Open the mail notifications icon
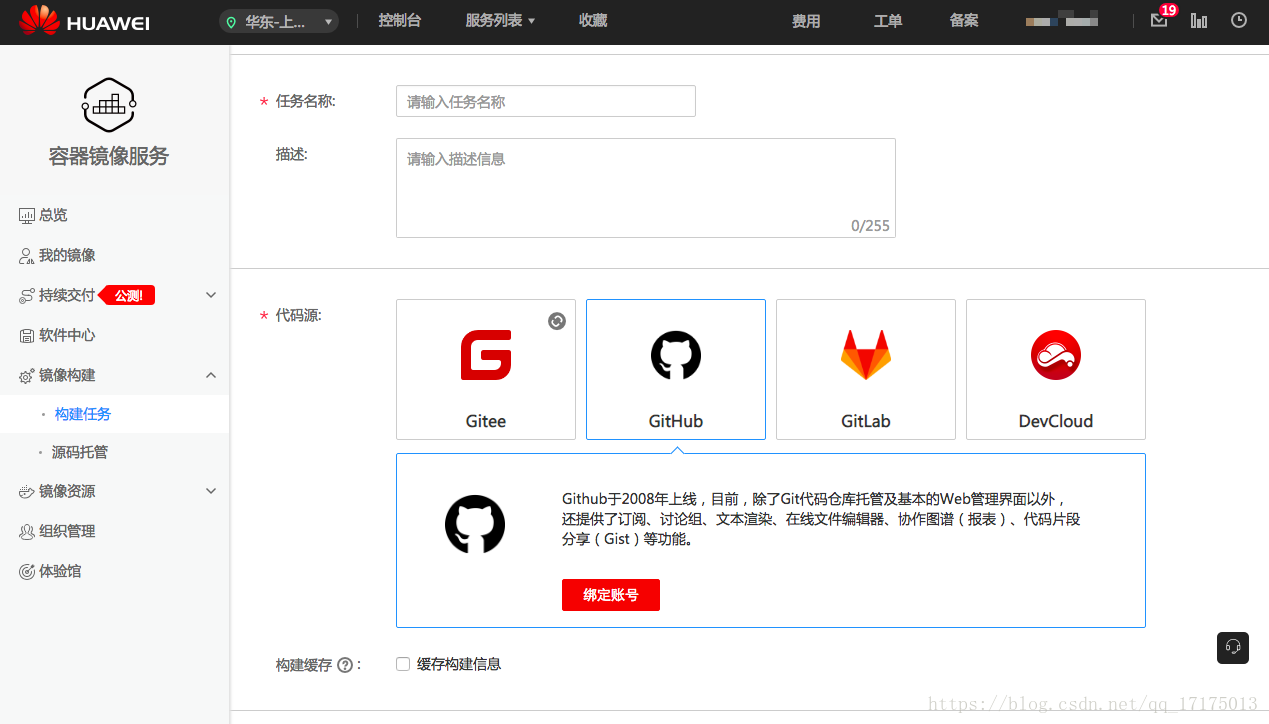 coord(1159,20)
